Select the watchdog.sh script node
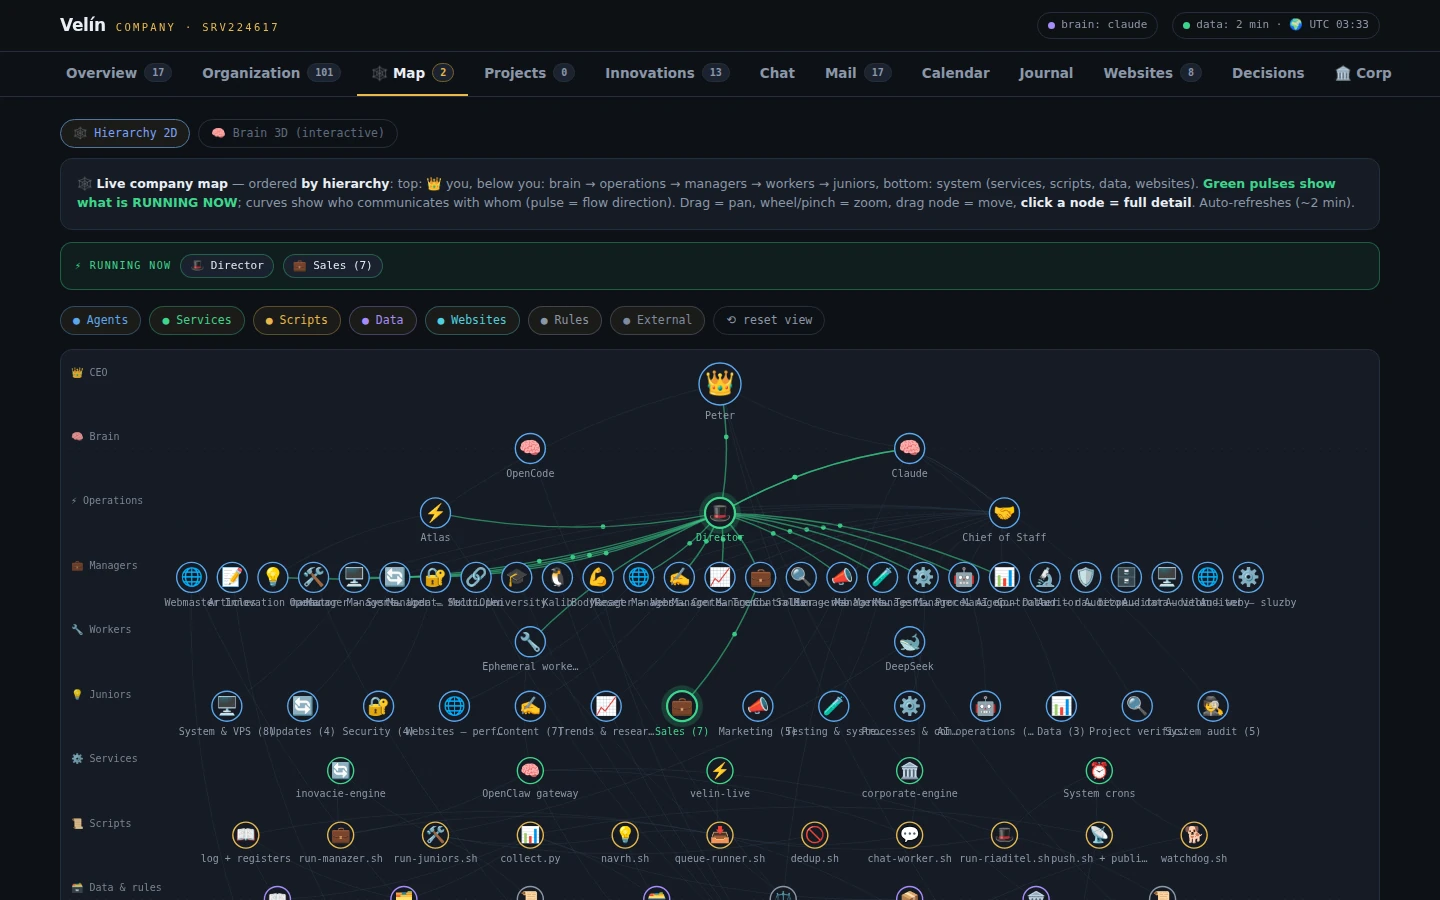This screenshot has width=1440, height=900. [1194, 835]
